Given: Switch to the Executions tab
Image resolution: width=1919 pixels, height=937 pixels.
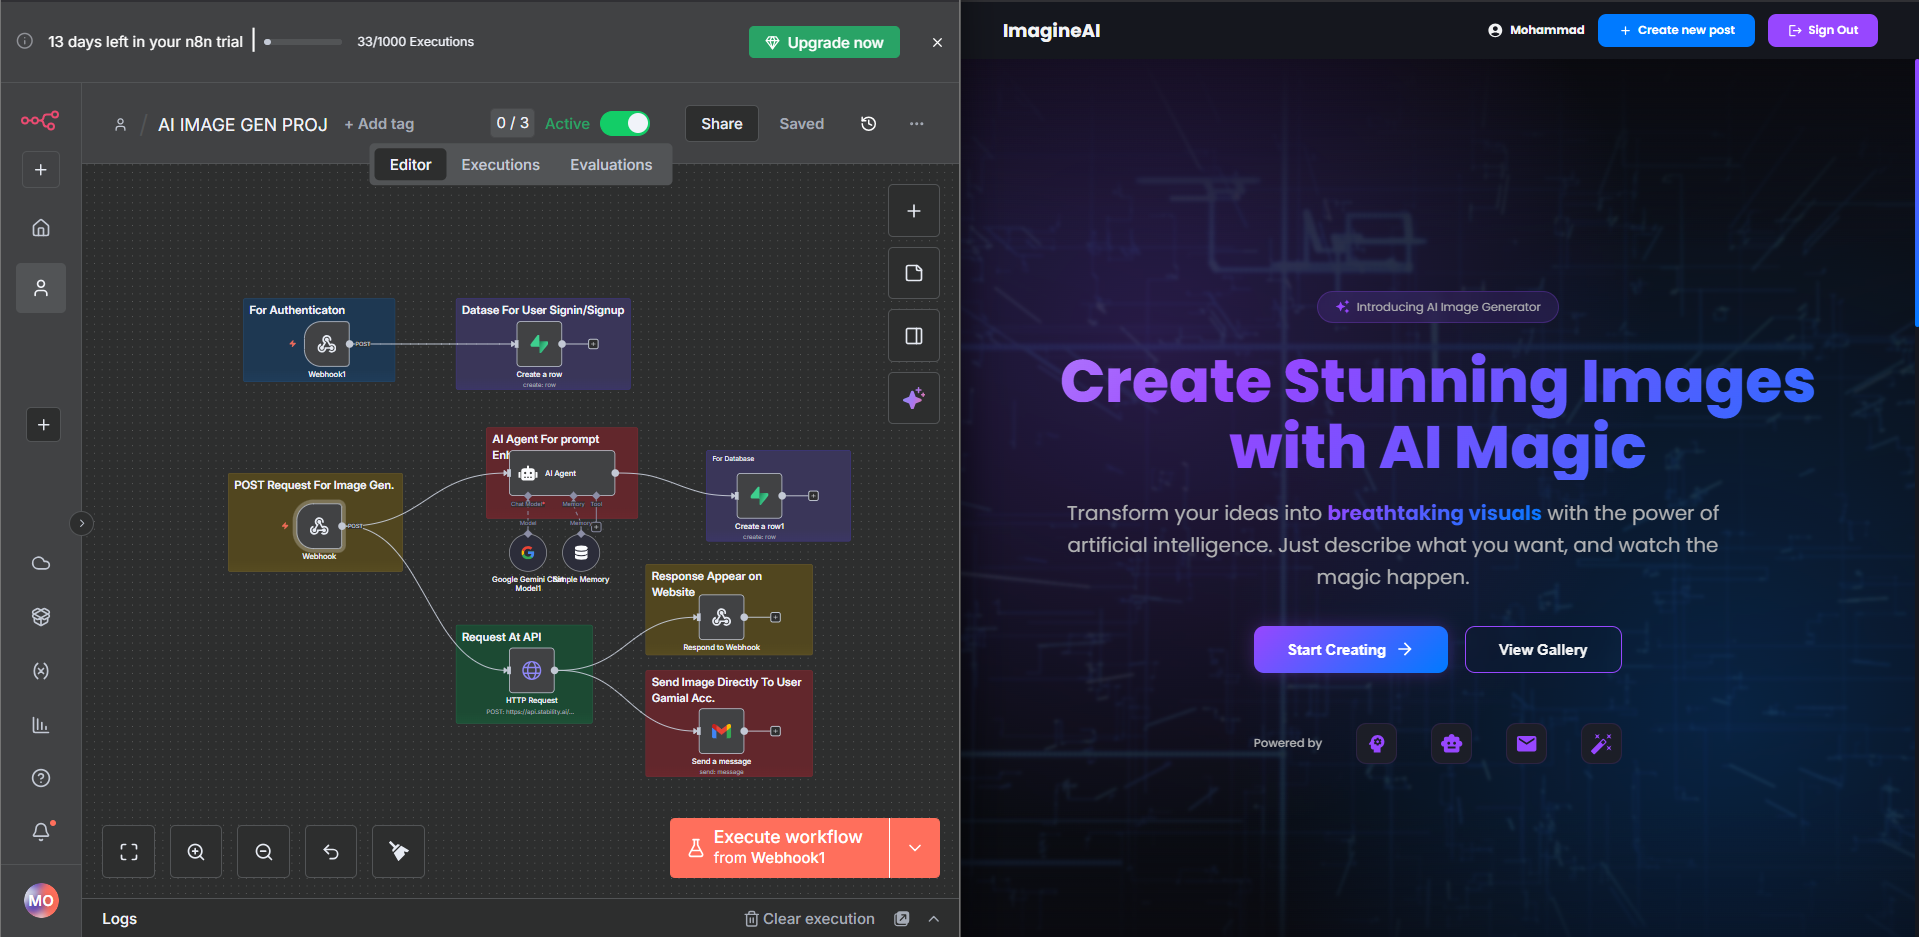Looking at the screenshot, I should pos(500,165).
